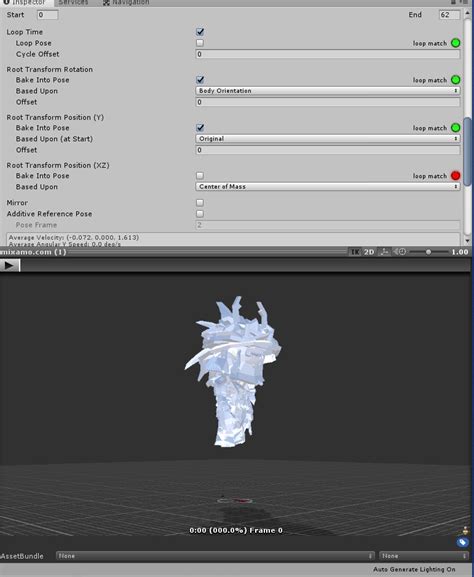Click the Pose Frame input field
474x577 pixels.
tap(328, 225)
